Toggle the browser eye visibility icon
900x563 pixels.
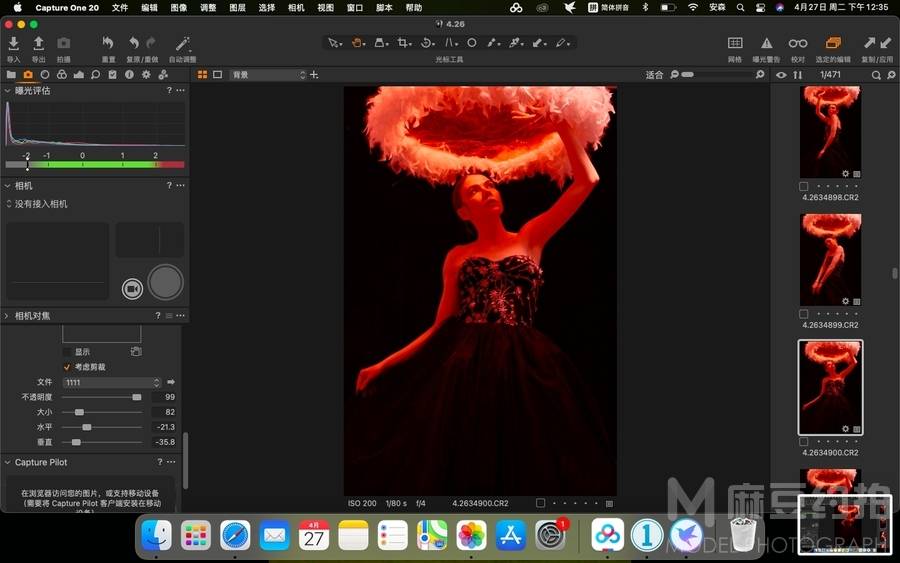point(781,75)
